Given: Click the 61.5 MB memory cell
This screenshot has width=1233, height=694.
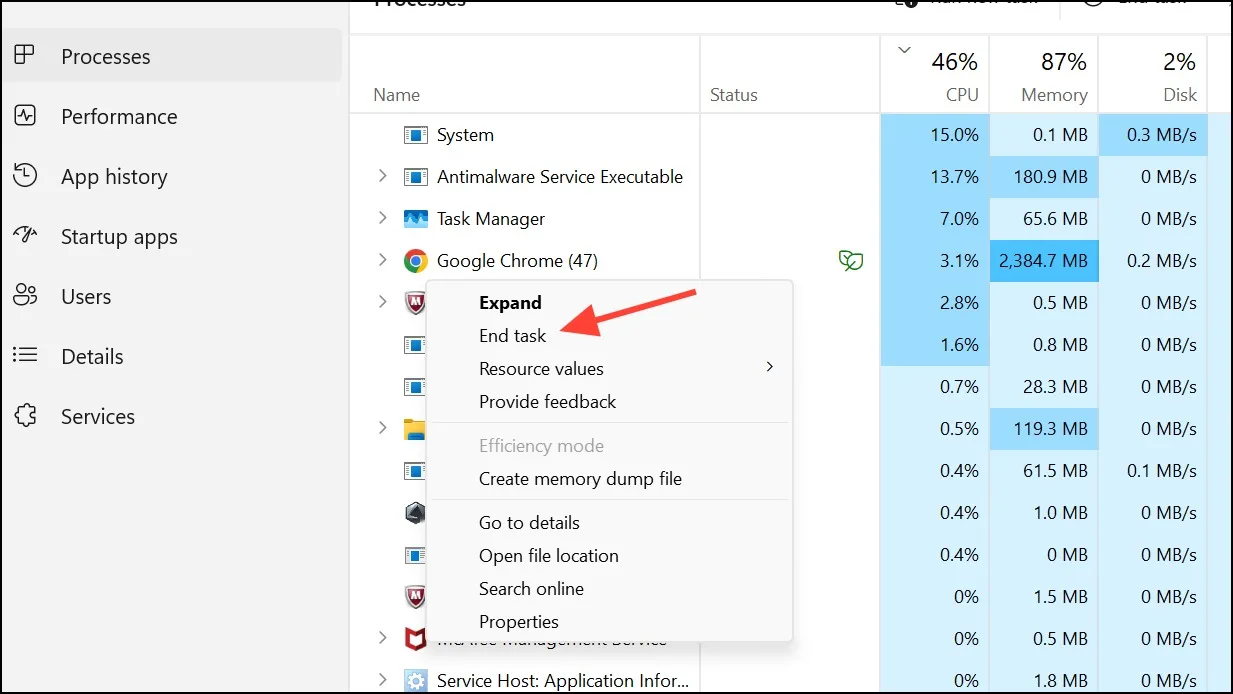Looking at the screenshot, I should 1044,471.
